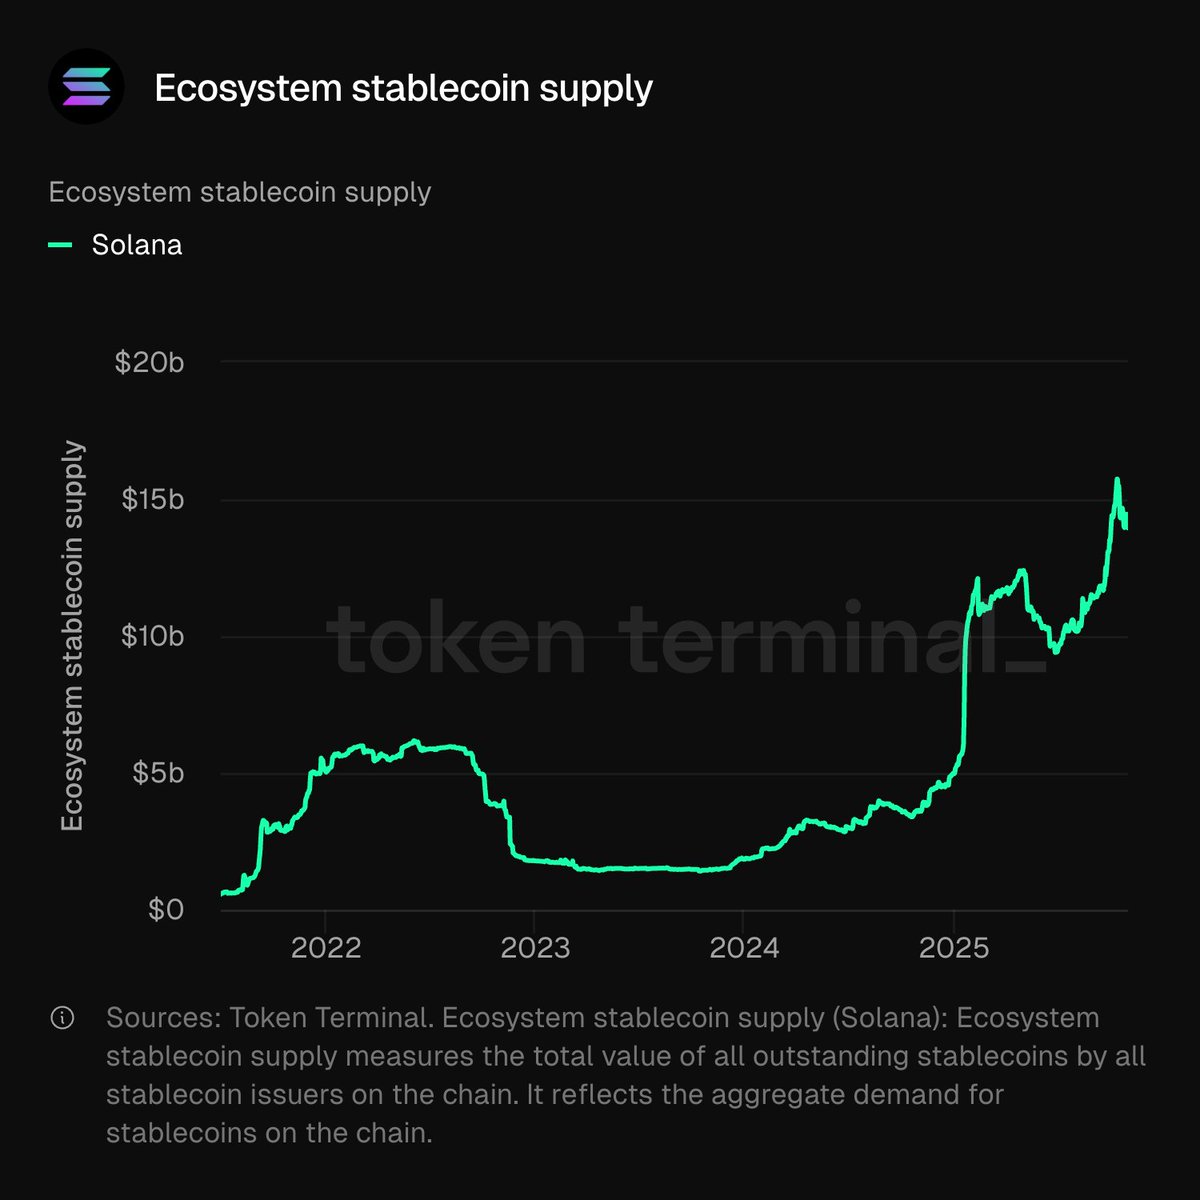Select the 2024 x-axis label
This screenshot has height=1200, width=1200.
744,948
